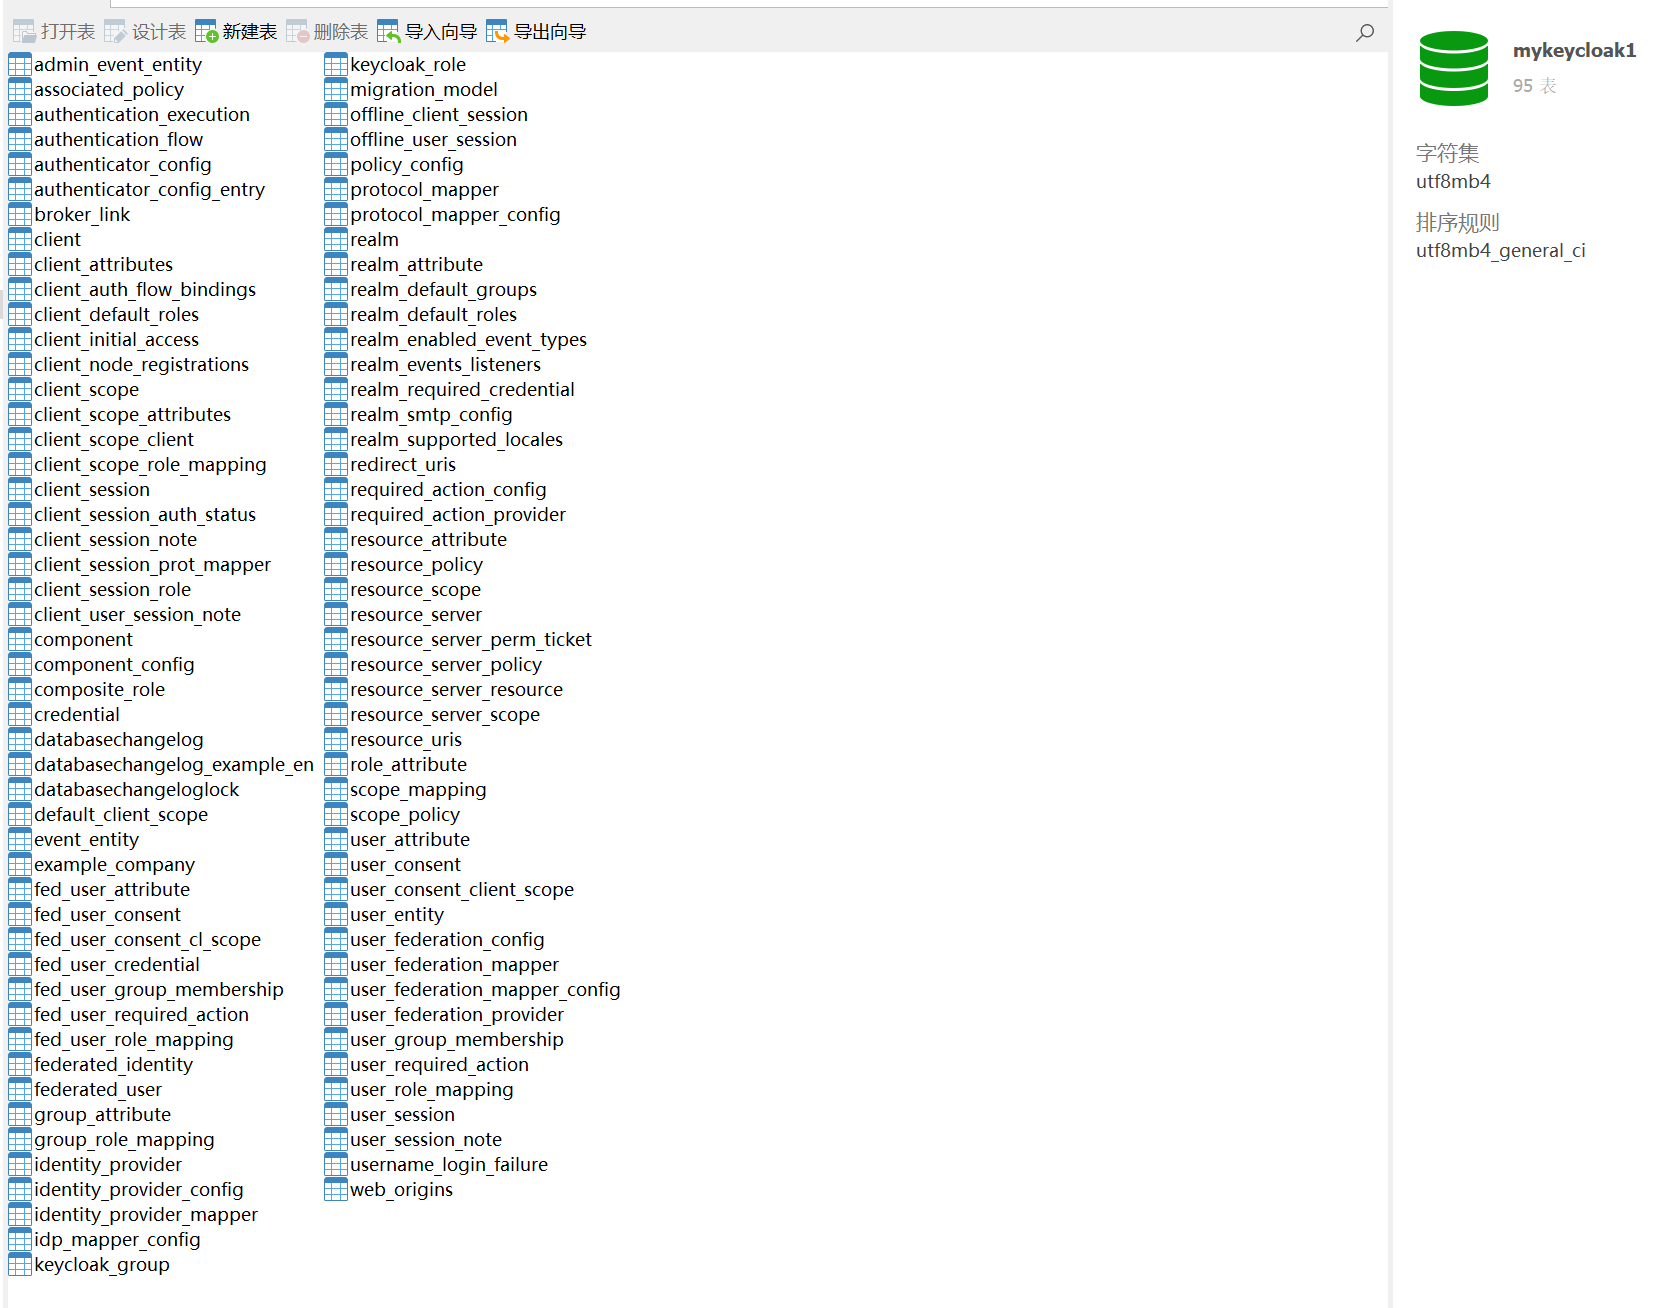Open the Import Wizard (导入向导)
The width and height of the screenshot is (1663, 1308).
pyautogui.click(x=427, y=32)
